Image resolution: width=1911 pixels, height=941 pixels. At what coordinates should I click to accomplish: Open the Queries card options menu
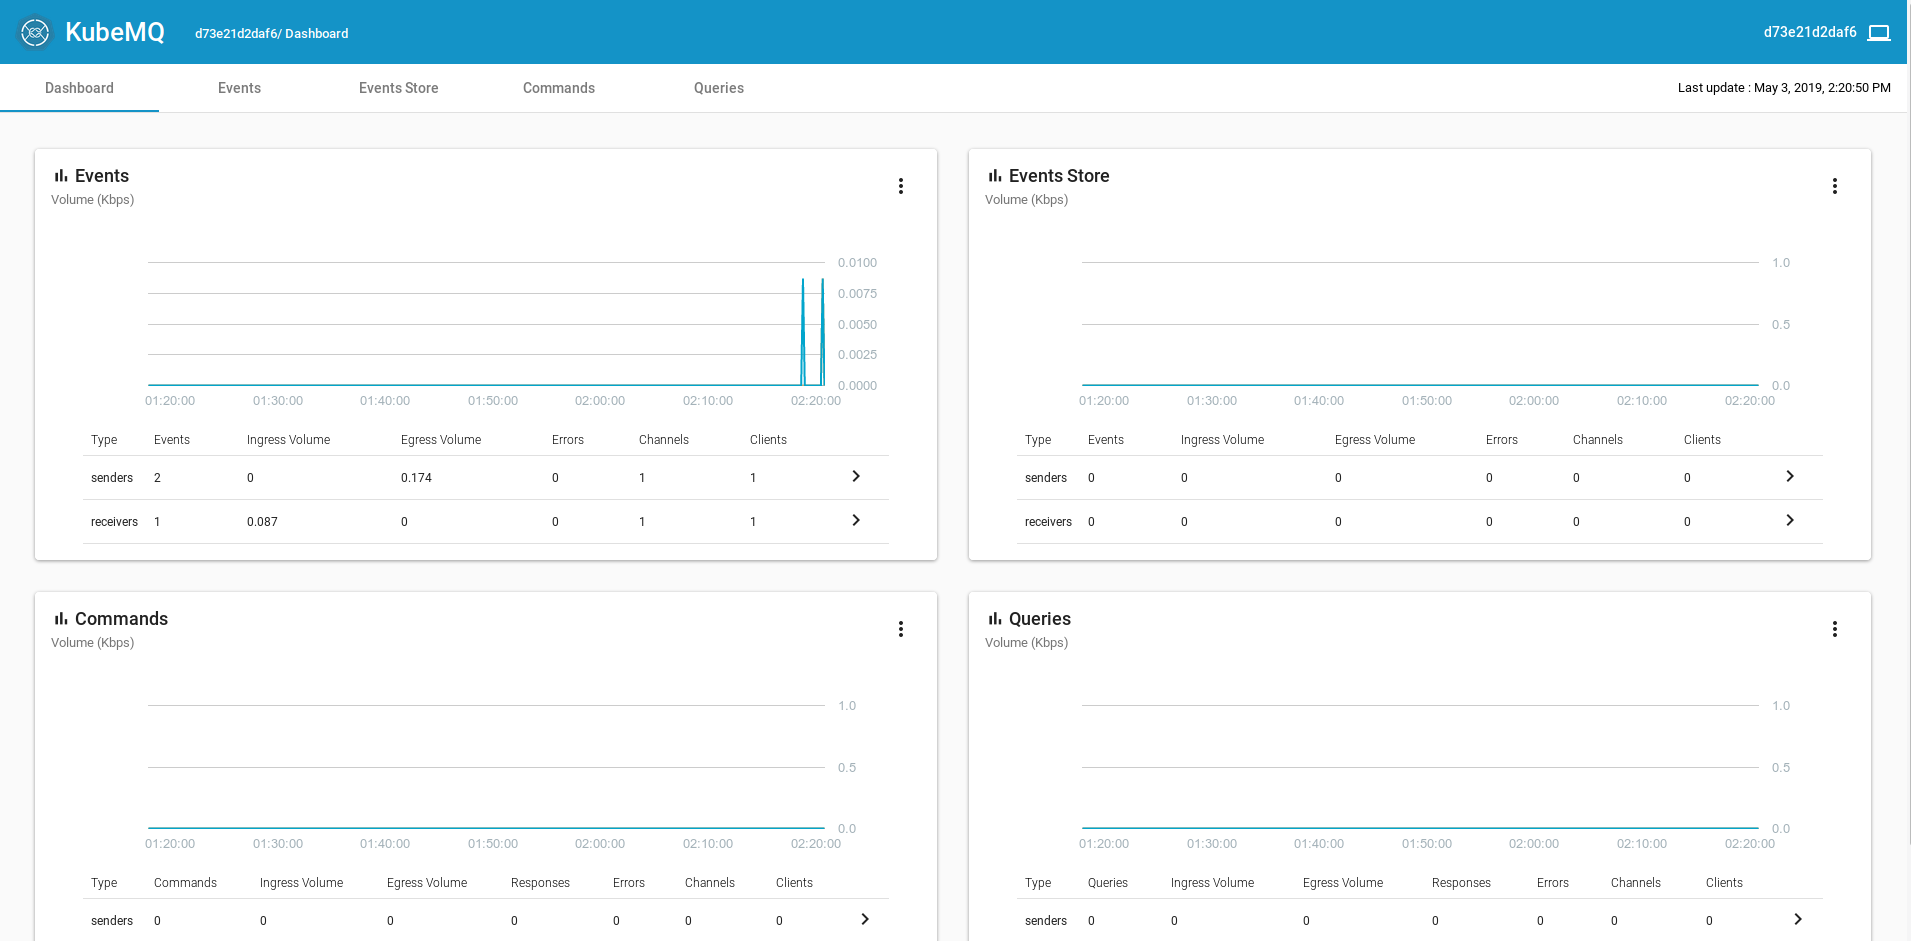pos(1835,629)
